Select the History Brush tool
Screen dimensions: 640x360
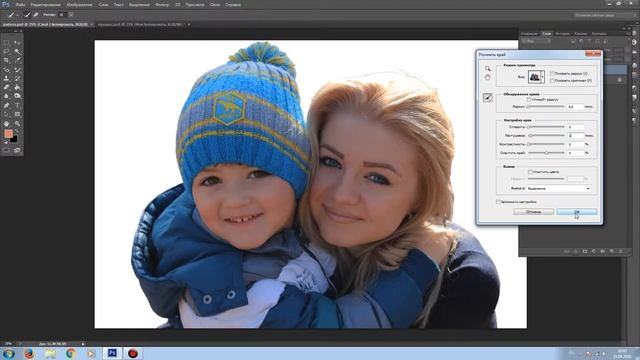pyautogui.click(x=17, y=78)
